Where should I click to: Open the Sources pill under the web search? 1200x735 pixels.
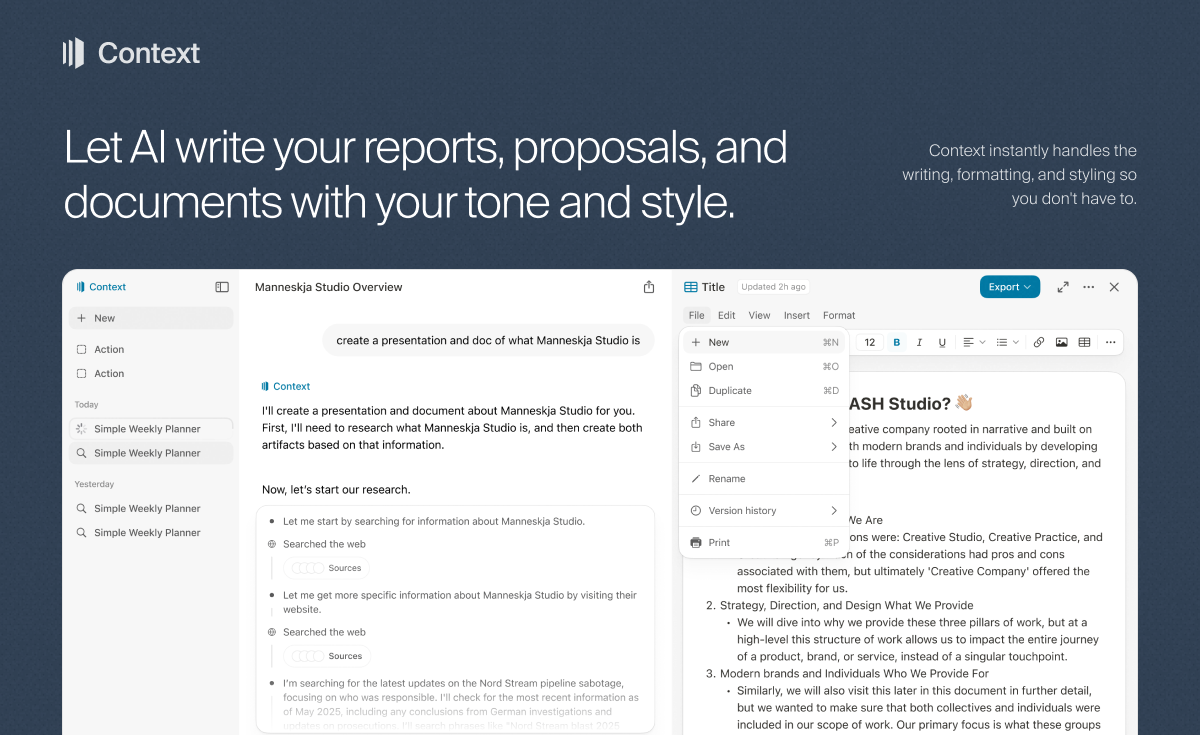coord(326,567)
